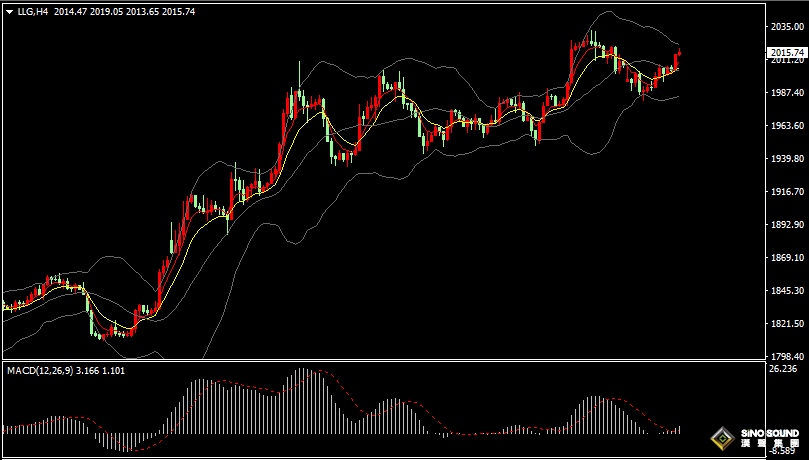The height and width of the screenshot is (460, 809).
Task: Click the 1963.60 price axis label
Action: click(x=785, y=126)
